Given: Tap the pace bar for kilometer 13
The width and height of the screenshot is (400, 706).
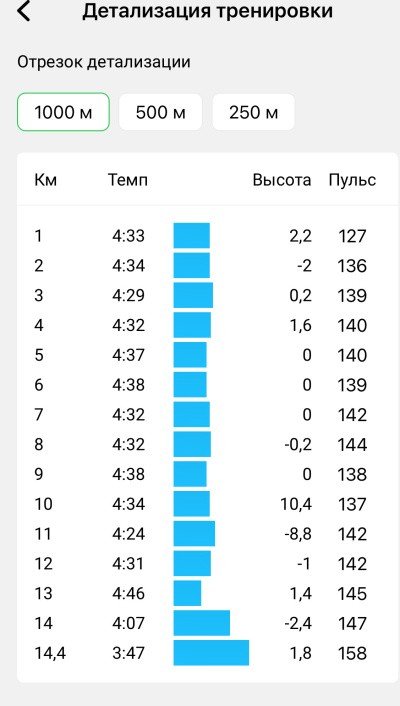Looking at the screenshot, I should (187, 593).
